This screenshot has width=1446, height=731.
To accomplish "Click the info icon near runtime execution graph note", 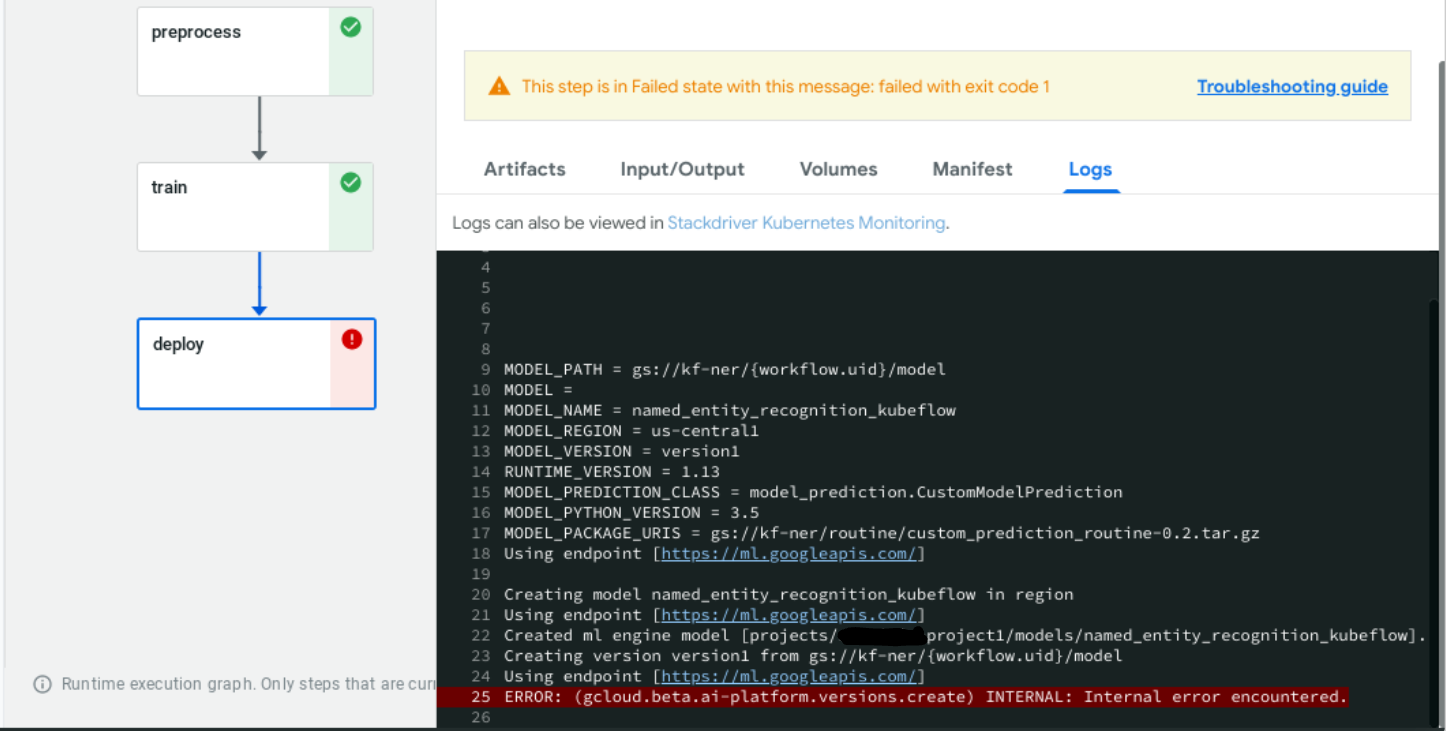I will click(41, 684).
